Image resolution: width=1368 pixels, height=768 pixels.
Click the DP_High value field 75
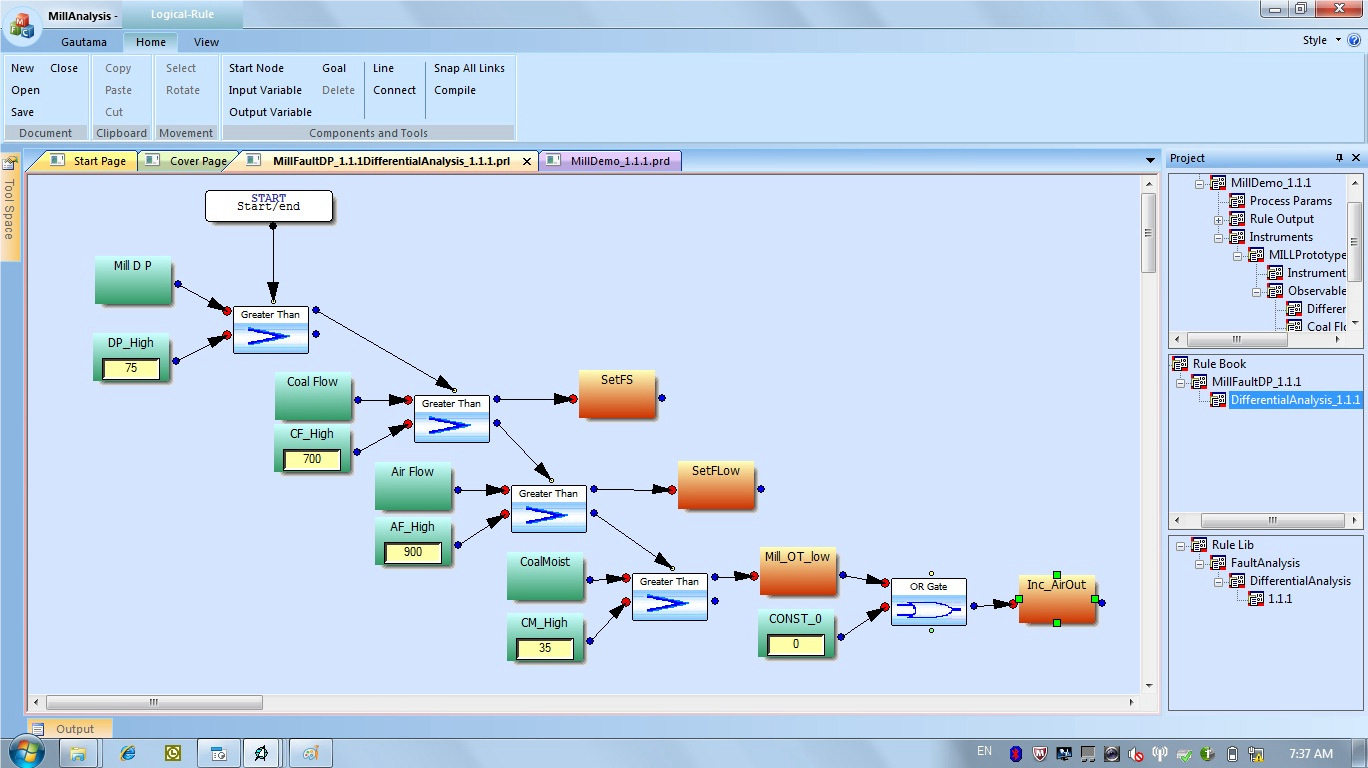point(131,368)
